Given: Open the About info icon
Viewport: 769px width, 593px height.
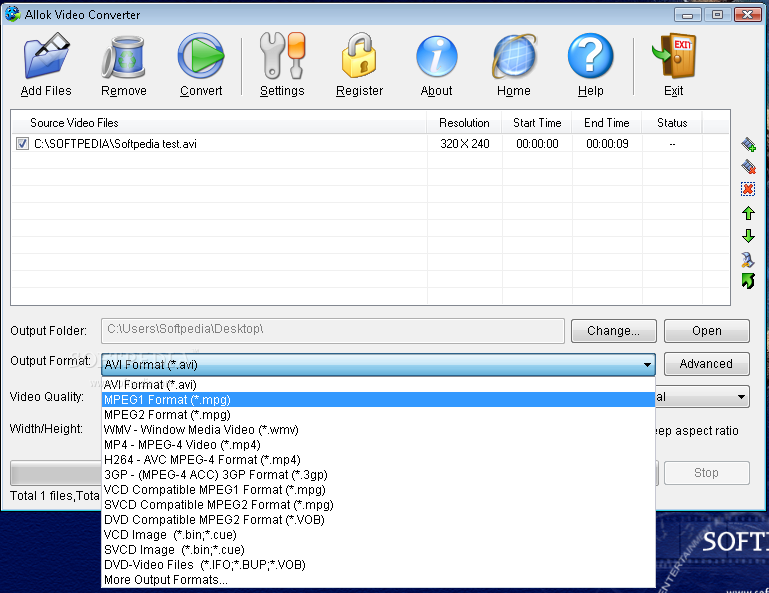Looking at the screenshot, I should pos(436,56).
